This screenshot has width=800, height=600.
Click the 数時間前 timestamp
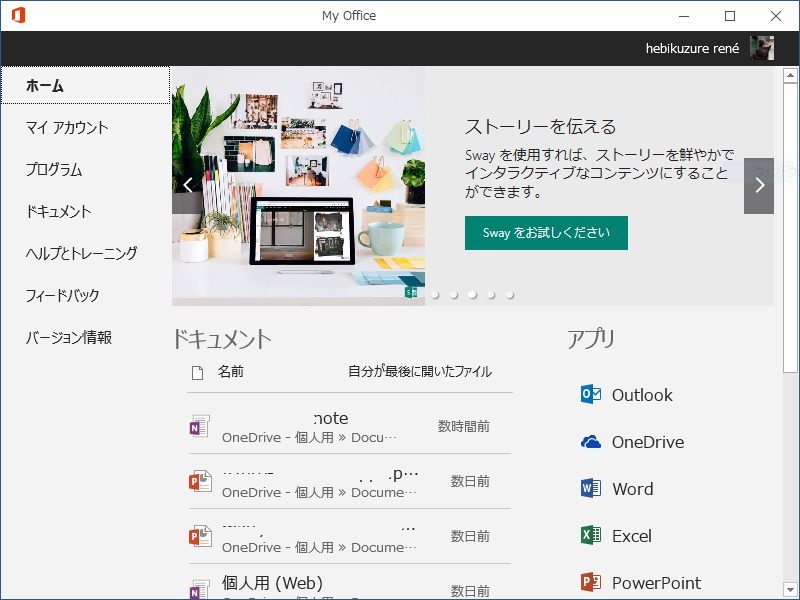pos(463,427)
